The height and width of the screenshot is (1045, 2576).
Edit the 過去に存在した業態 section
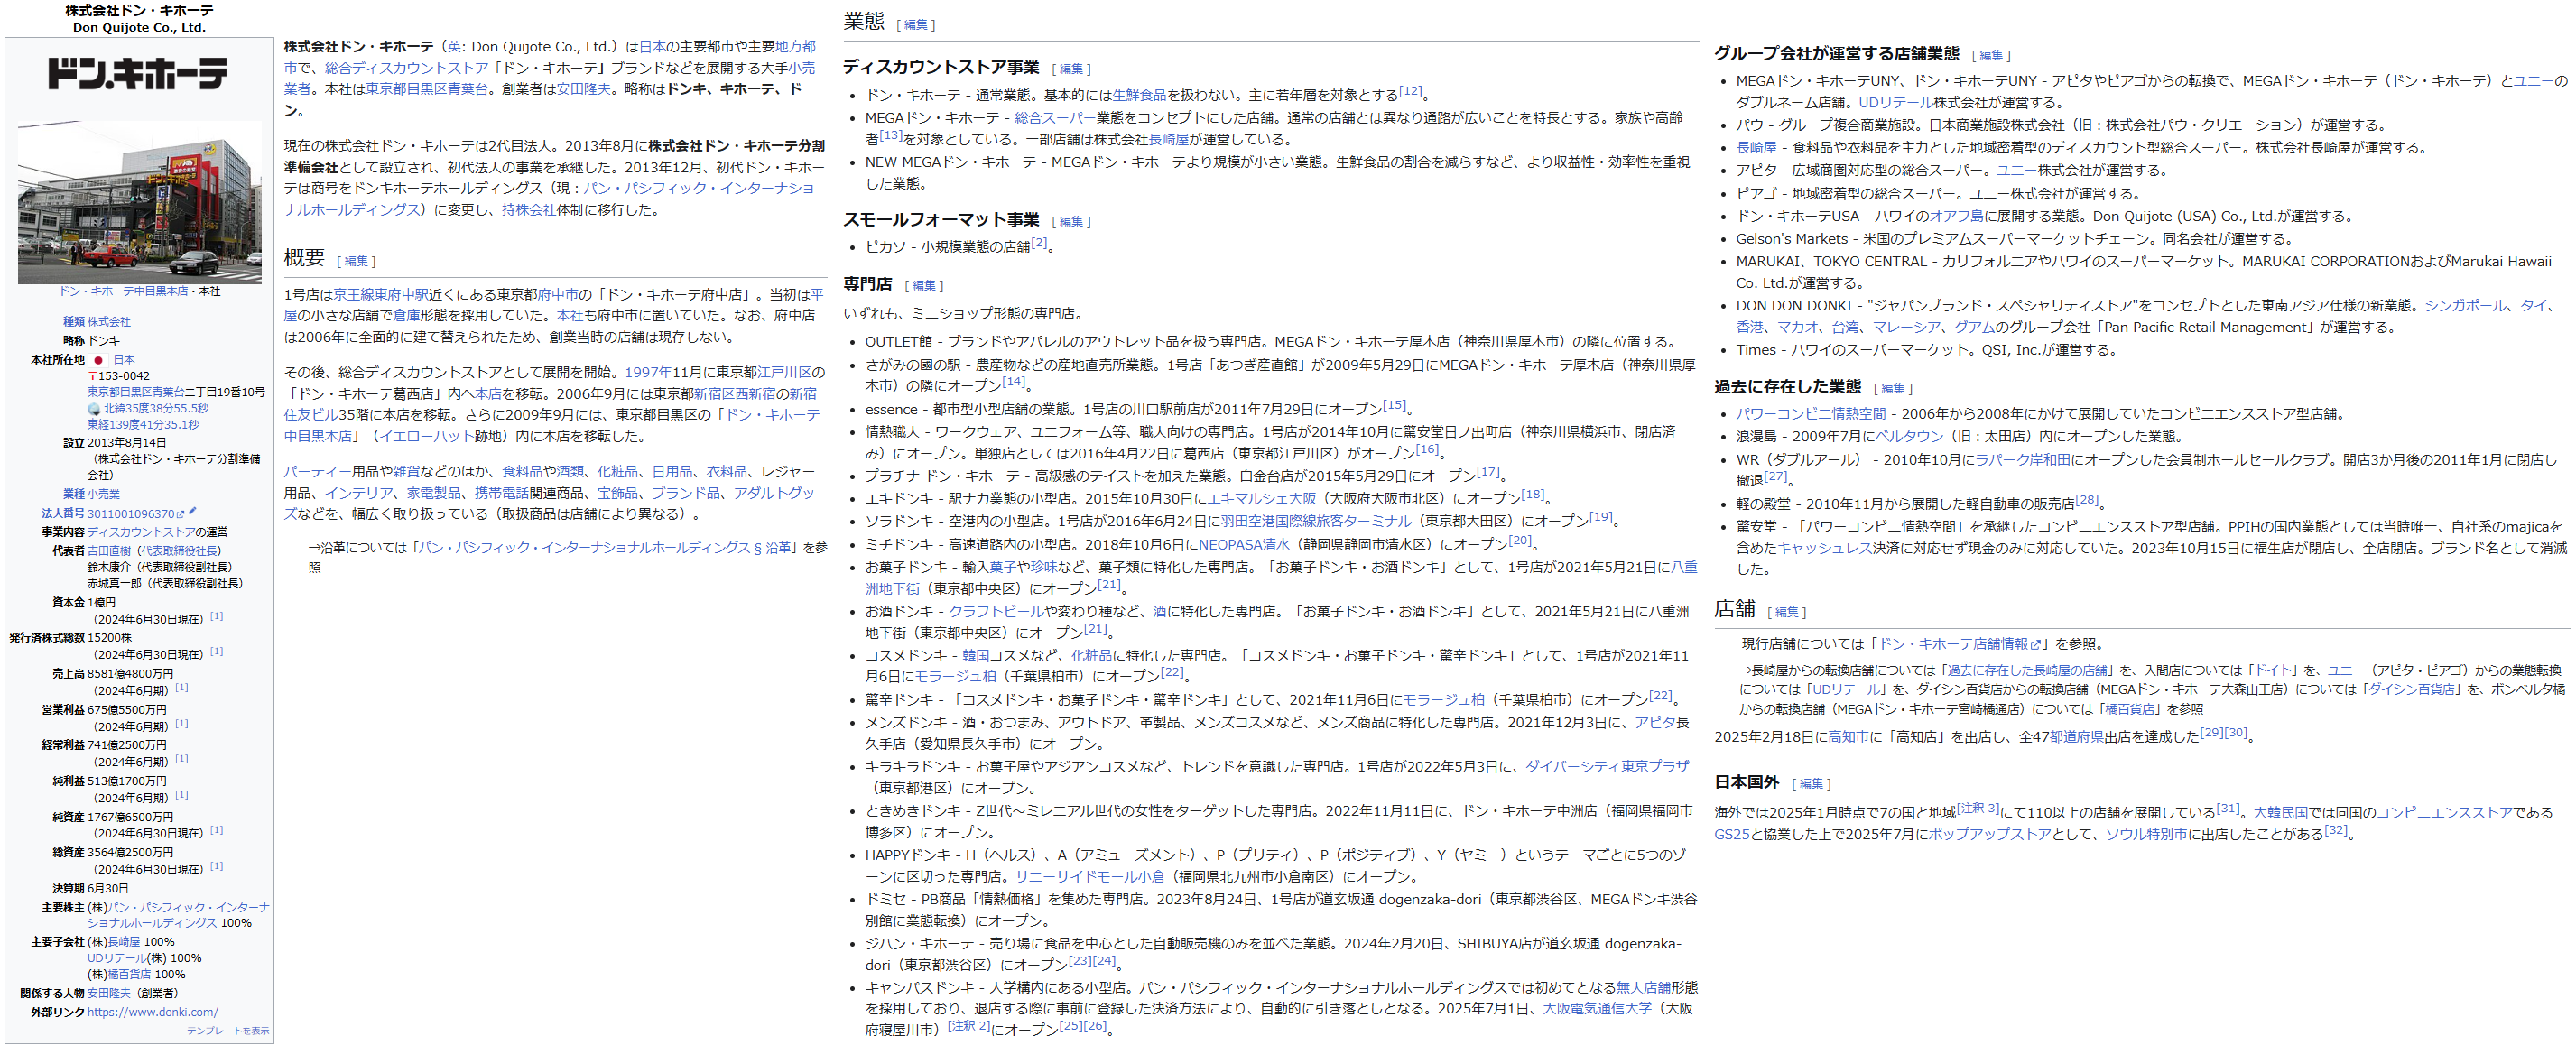click(x=1893, y=389)
